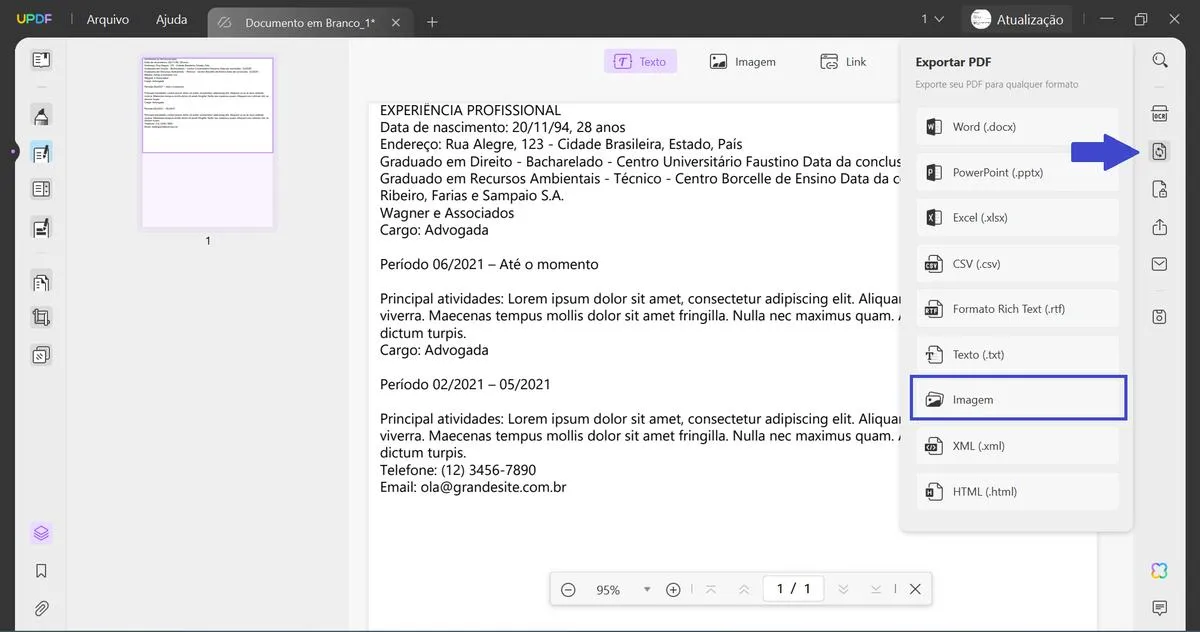
Task: Select the Link editing mode
Action: [x=843, y=61]
